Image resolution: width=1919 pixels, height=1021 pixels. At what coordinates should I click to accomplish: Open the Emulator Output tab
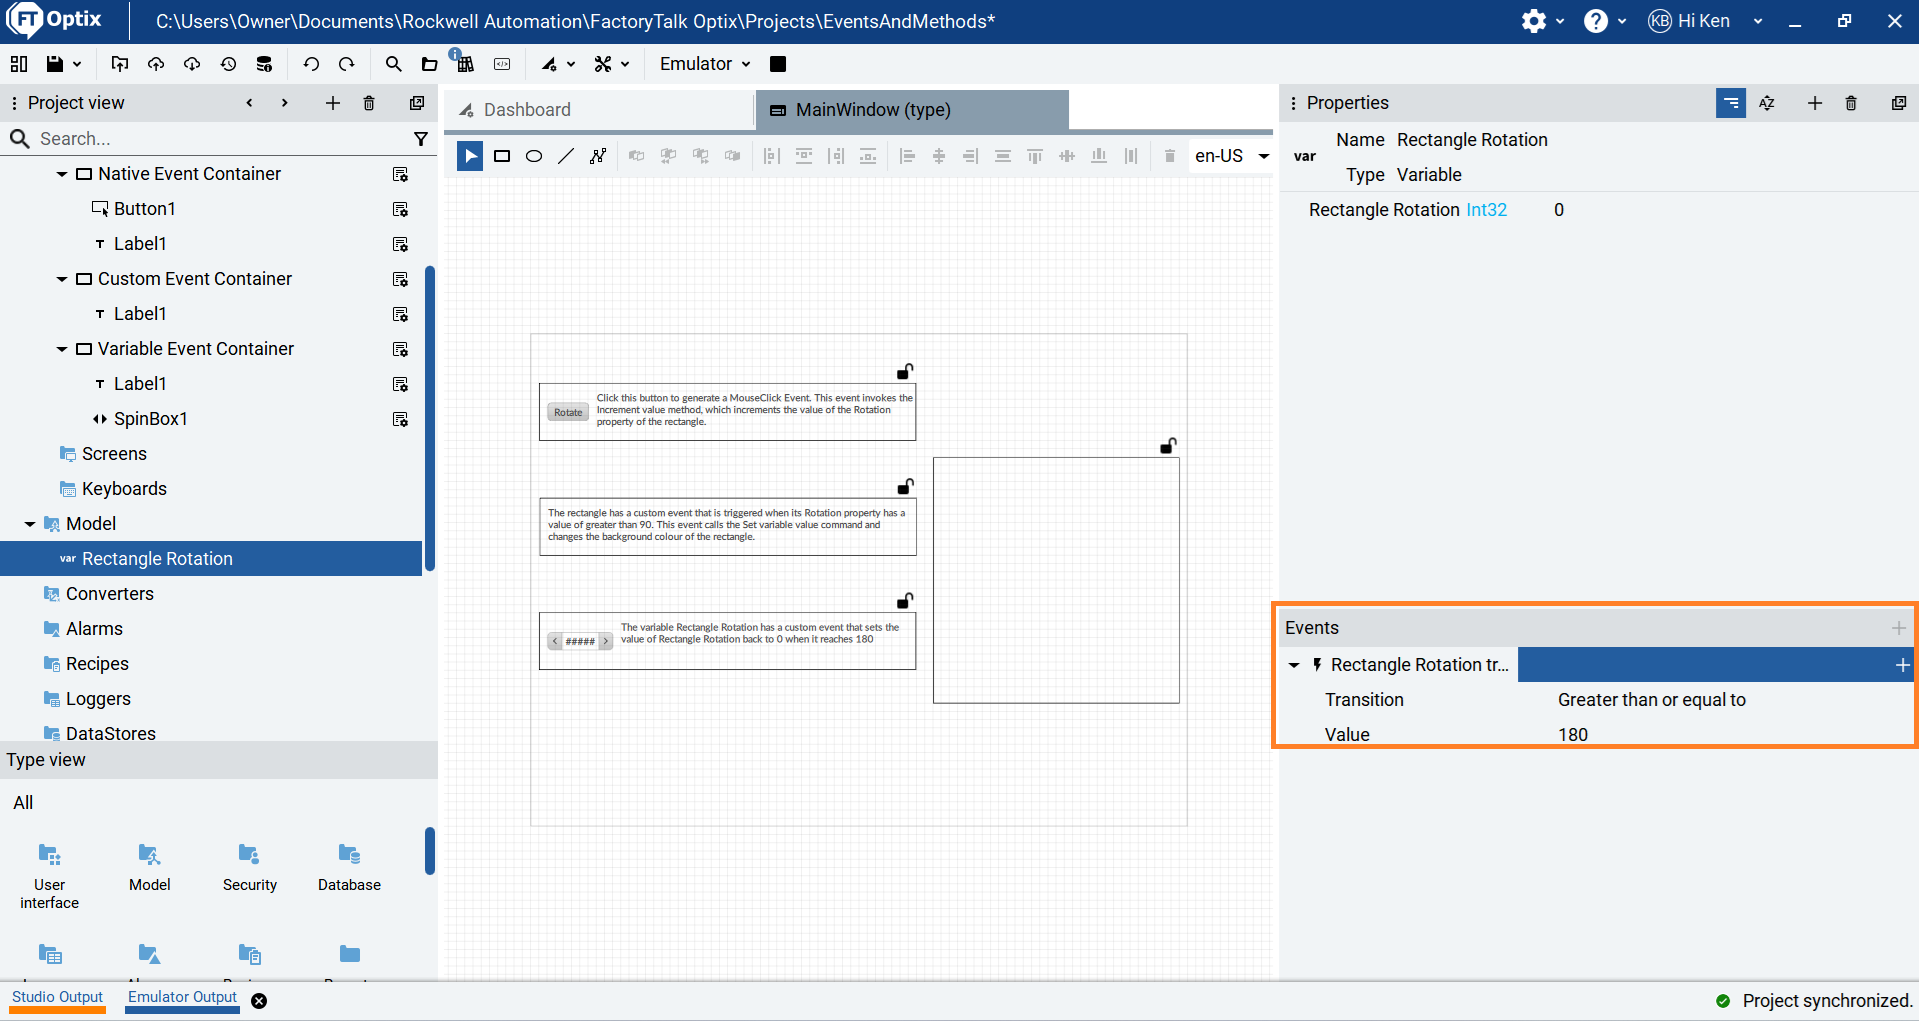pos(182,997)
